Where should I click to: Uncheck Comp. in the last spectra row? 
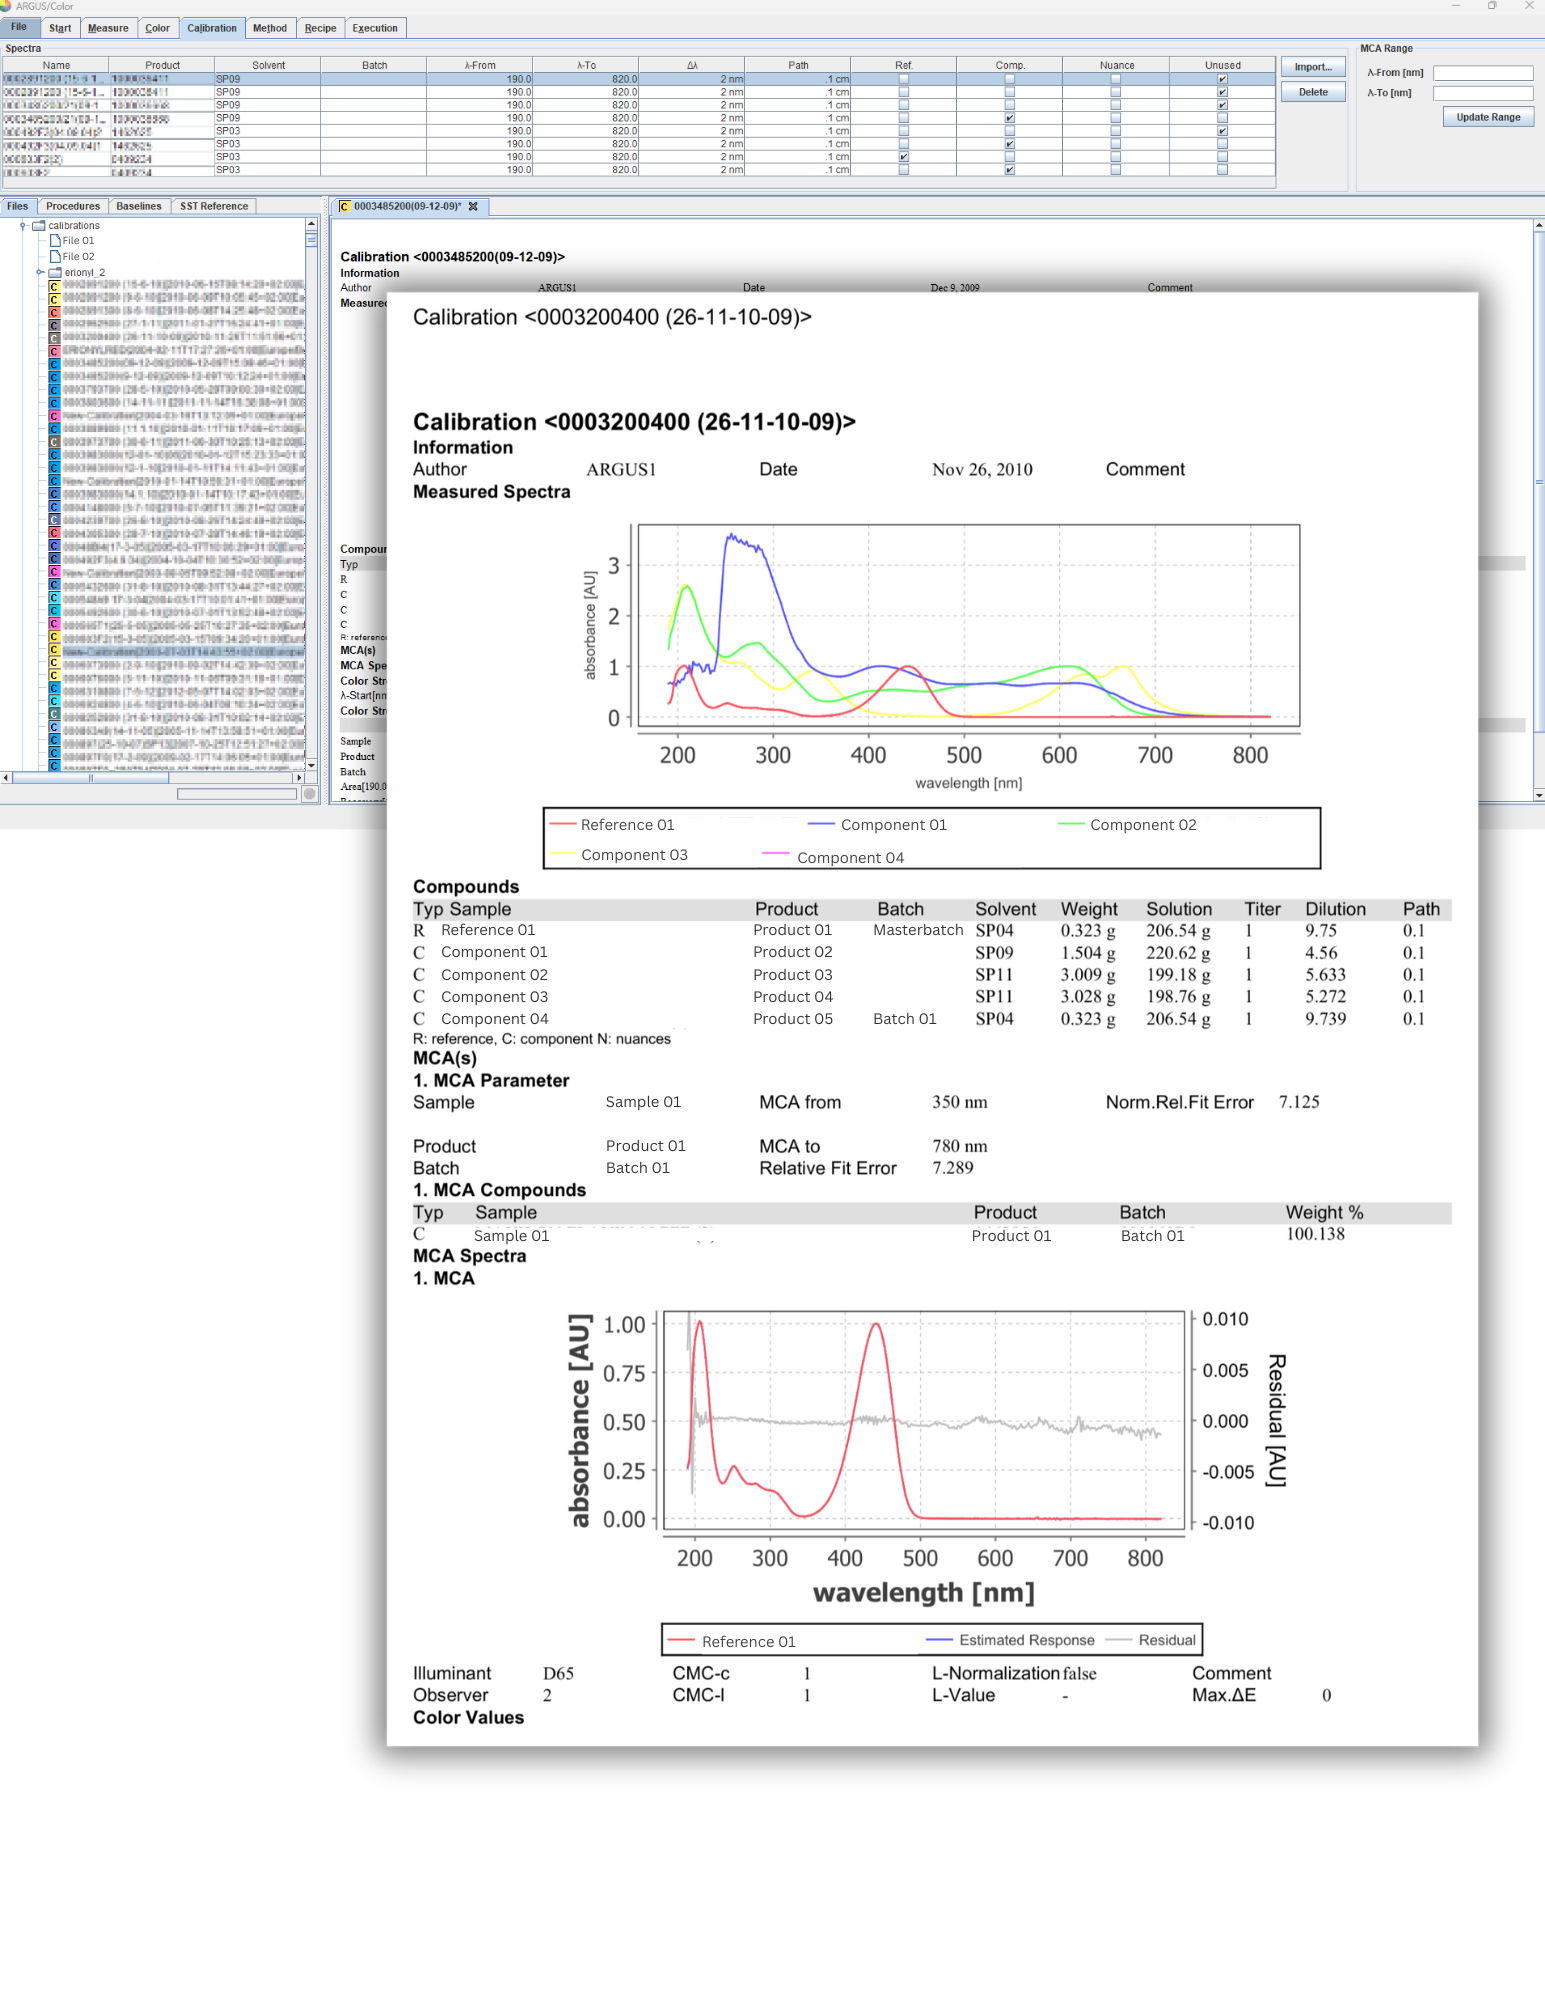click(x=1010, y=170)
